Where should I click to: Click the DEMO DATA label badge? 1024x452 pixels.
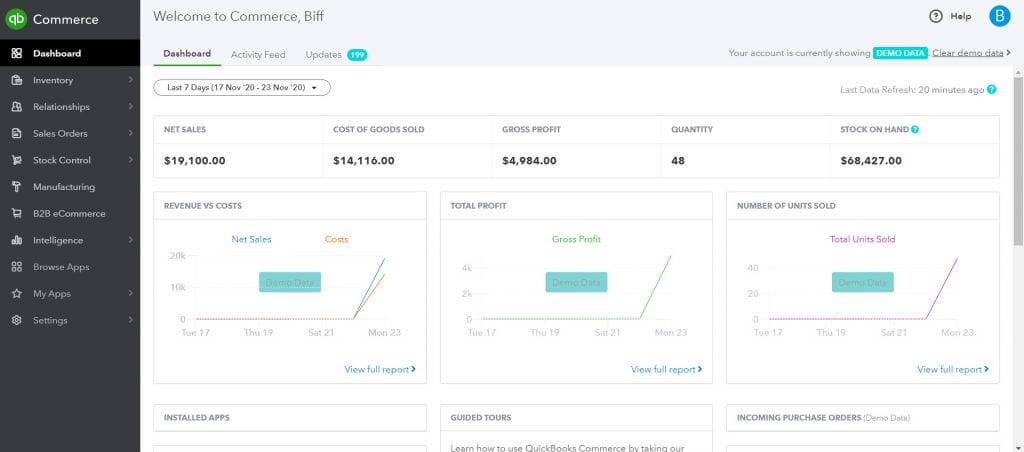901,54
